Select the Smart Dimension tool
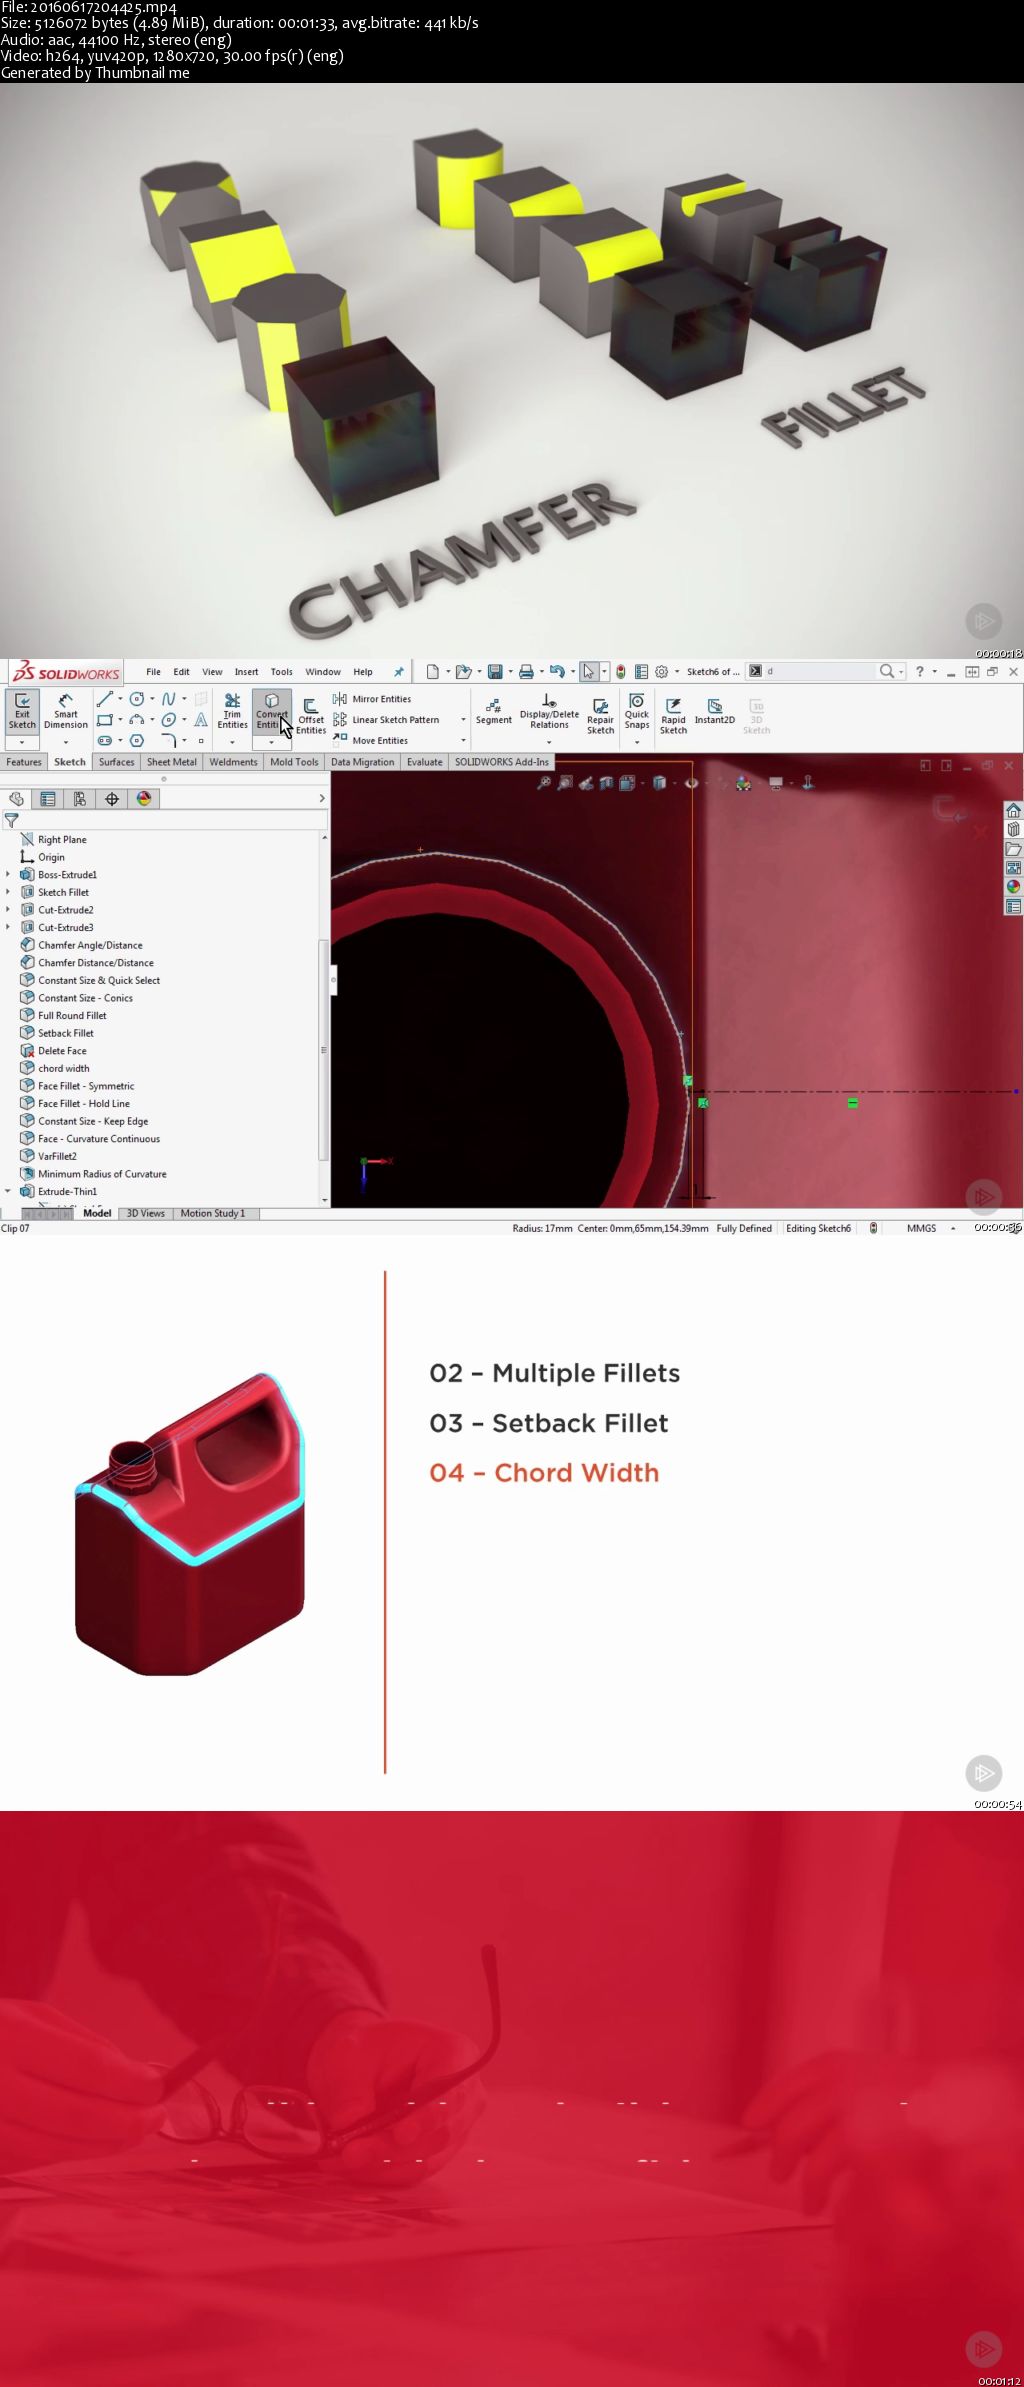The width and height of the screenshot is (1024, 2387). pos(66,711)
